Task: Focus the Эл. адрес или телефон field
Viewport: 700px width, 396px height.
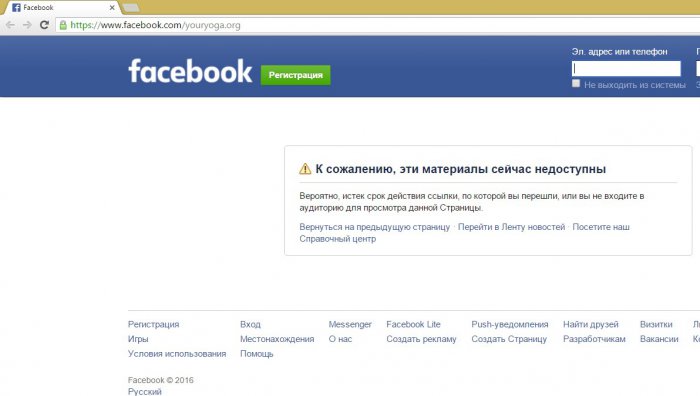Action: (626, 68)
